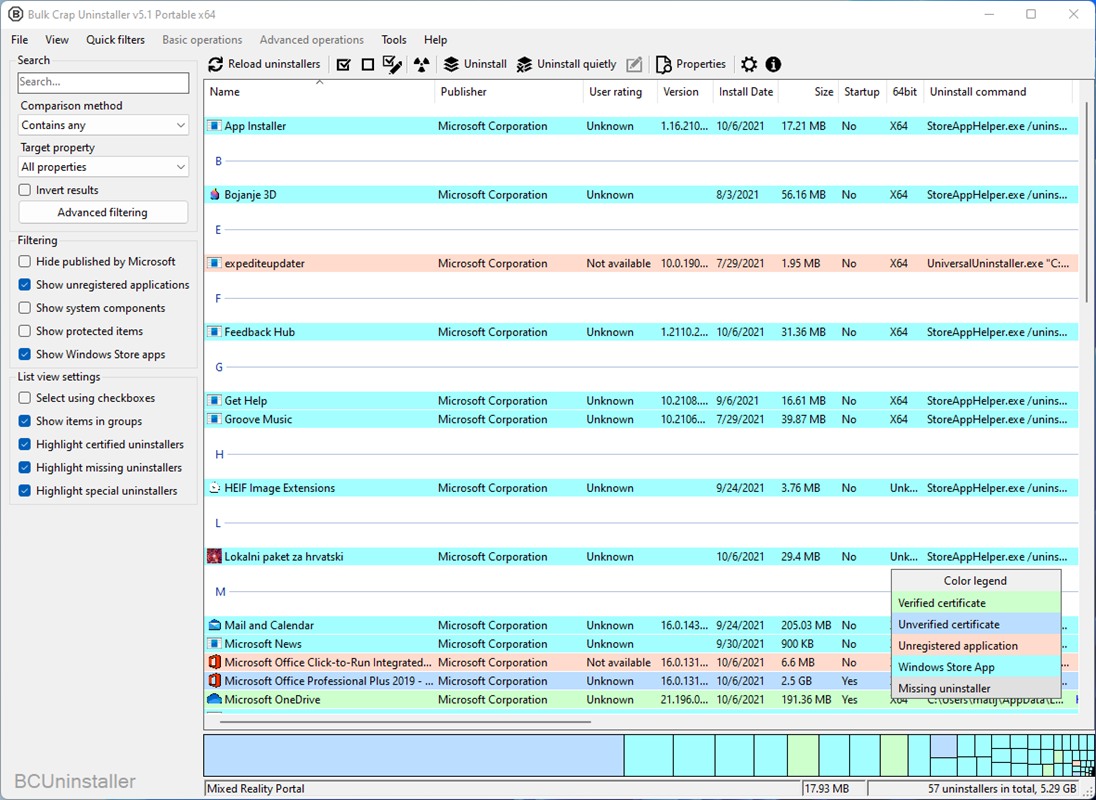Click the expediteupdater row icon
1096x800 pixels.
[x=215, y=263]
